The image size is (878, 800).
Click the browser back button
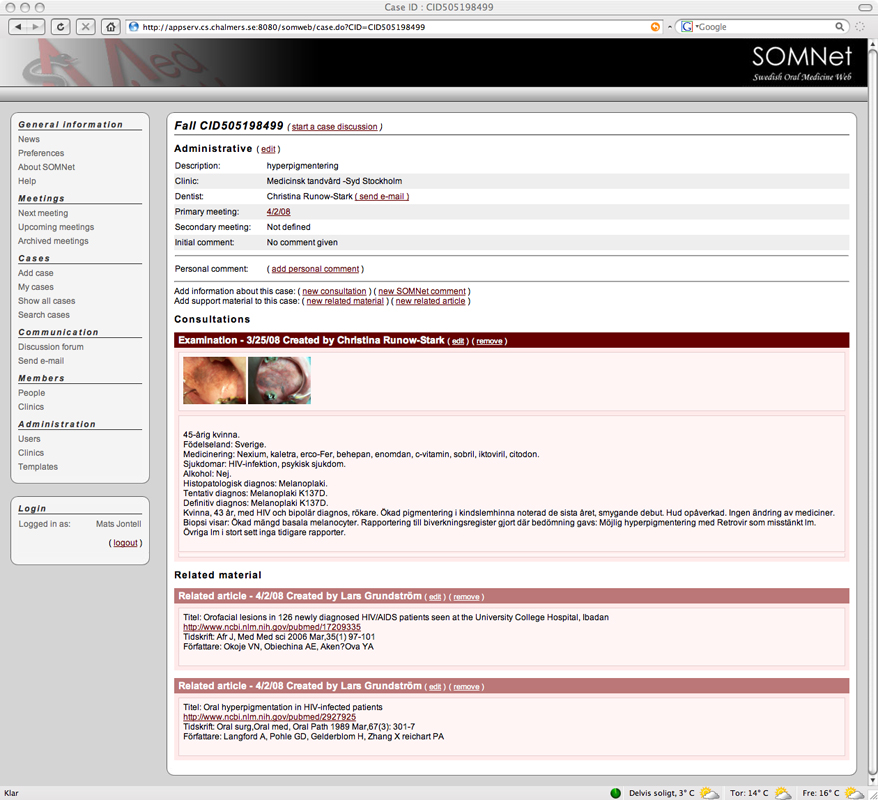point(20,27)
